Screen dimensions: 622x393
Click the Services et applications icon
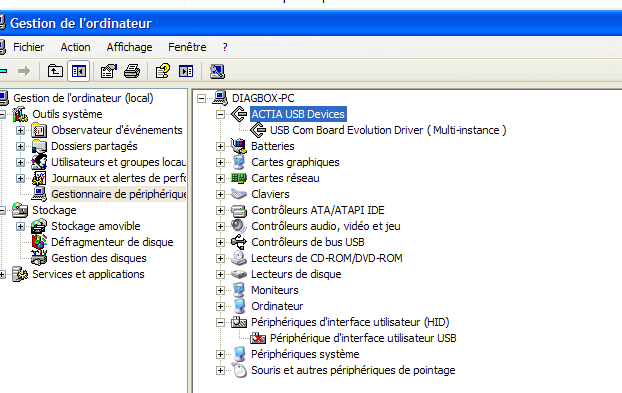(20, 274)
